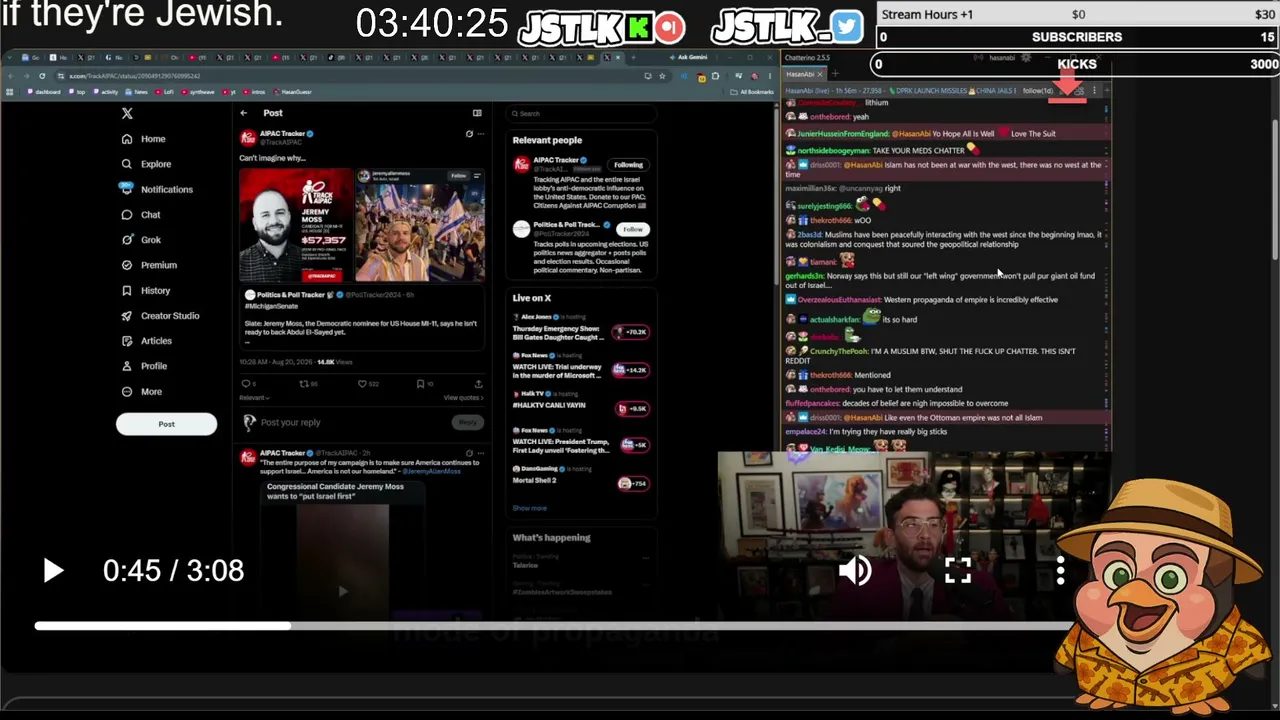Play the paused video

[x=53, y=571]
